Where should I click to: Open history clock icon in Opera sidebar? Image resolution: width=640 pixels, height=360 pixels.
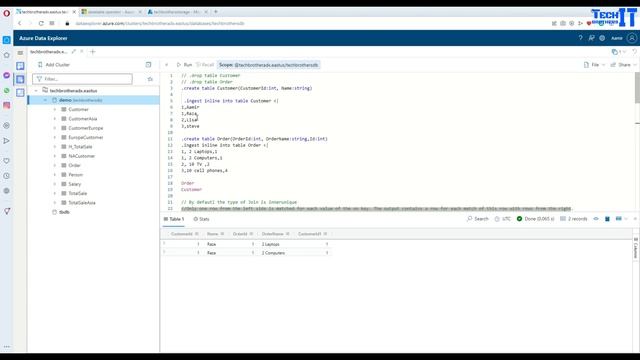7,176
